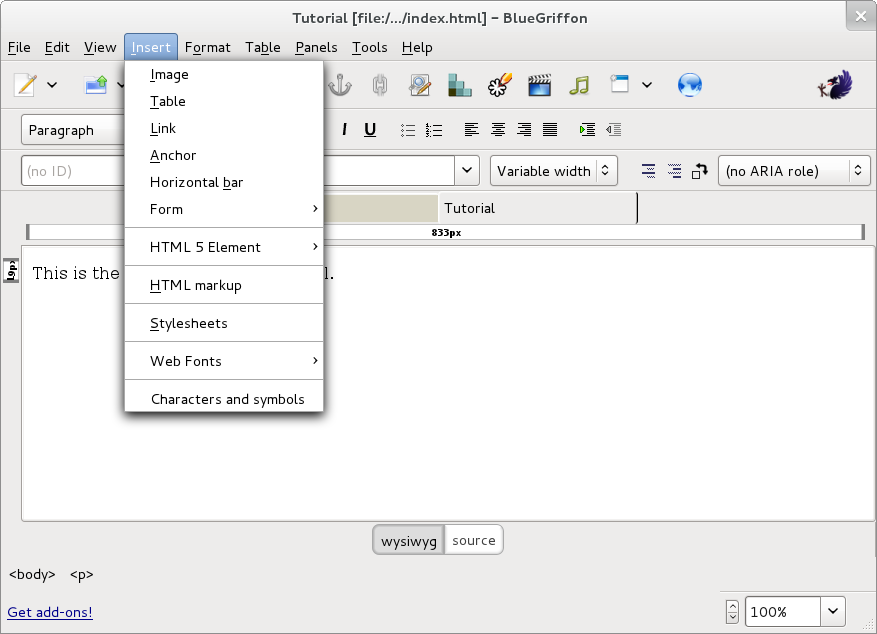This screenshot has height=634, width=877.
Task: Toggle italic formatting
Action: [x=345, y=130]
